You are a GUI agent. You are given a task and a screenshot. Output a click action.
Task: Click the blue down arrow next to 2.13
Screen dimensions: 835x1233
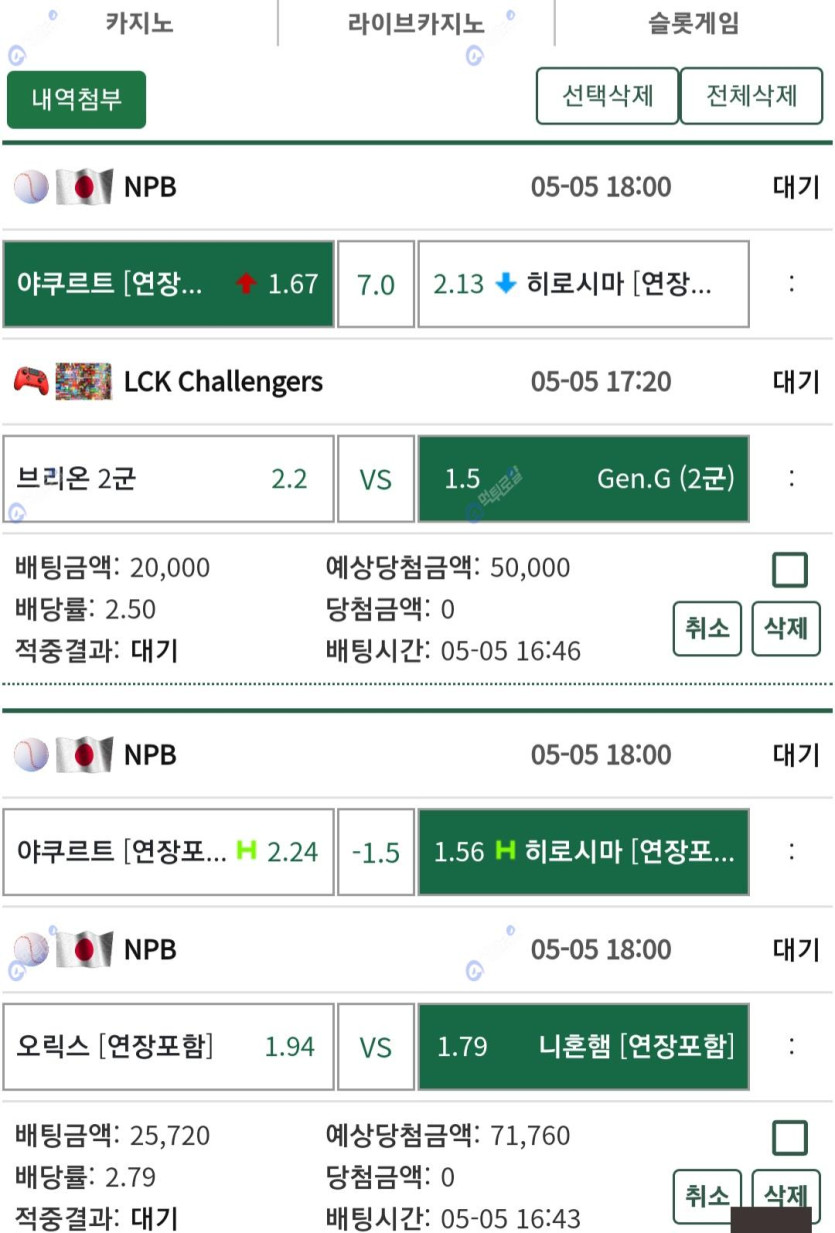pyautogui.click(x=506, y=284)
